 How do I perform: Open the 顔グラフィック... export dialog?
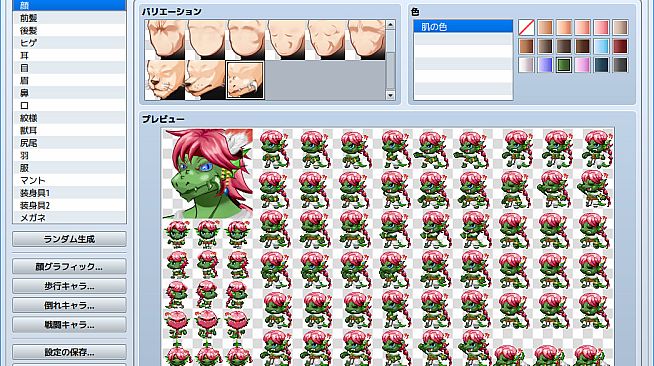tap(69, 267)
